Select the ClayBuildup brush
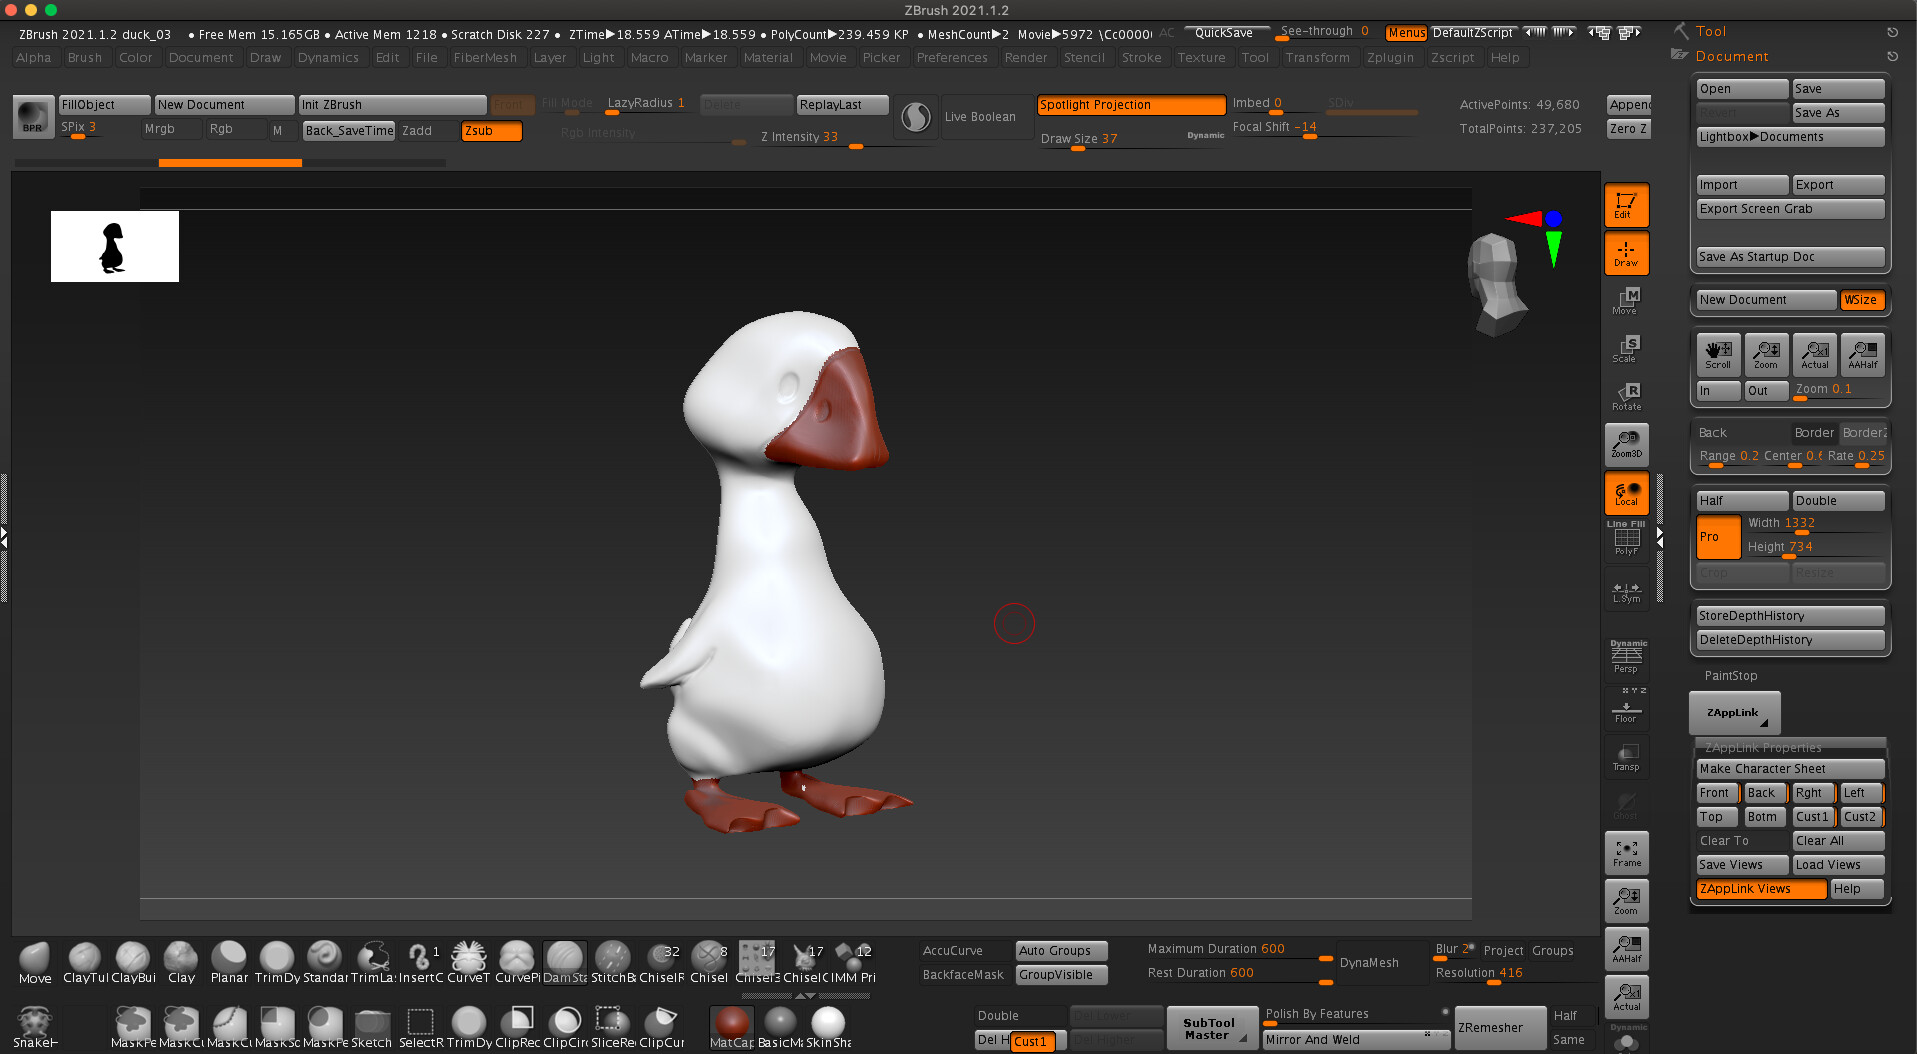This screenshot has width=1917, height=1054. (x=133, y=960)
